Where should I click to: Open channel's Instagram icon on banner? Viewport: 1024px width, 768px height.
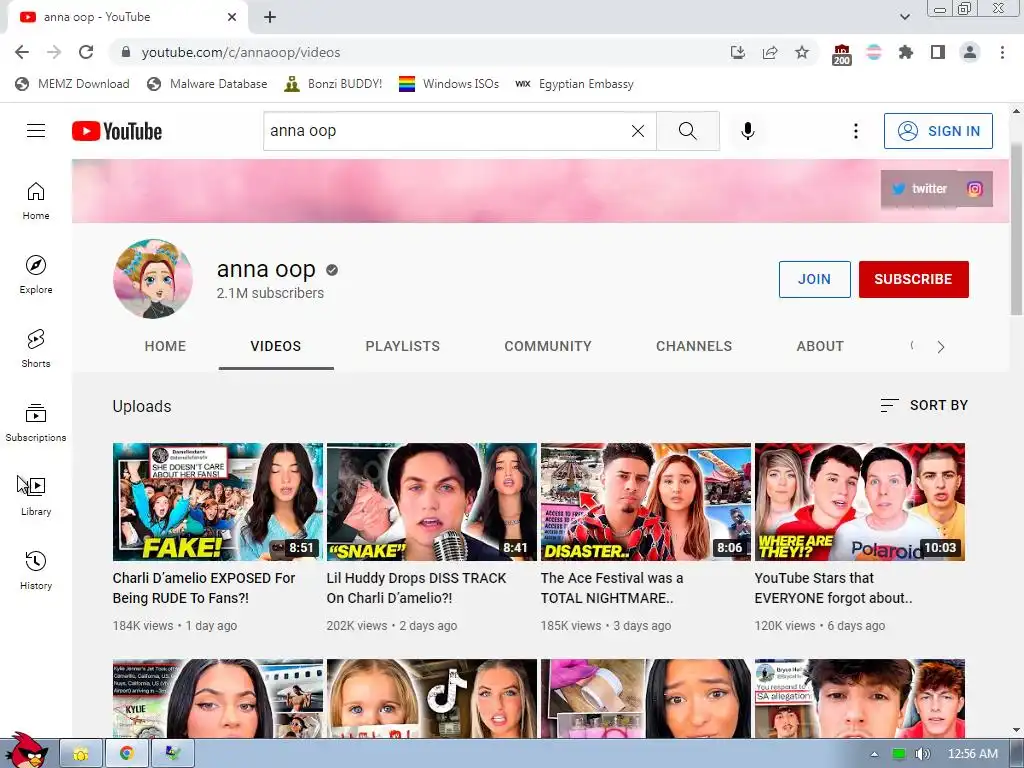coord(974,189)
